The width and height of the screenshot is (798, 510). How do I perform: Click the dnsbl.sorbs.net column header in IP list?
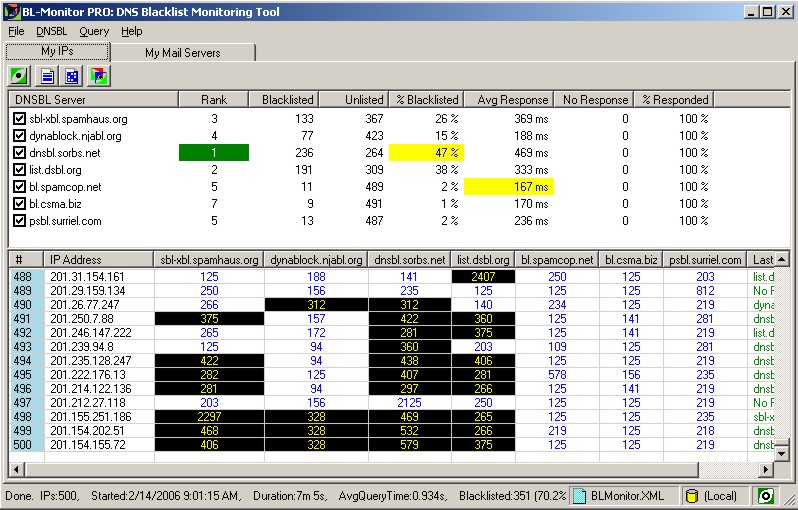point(409,260)
